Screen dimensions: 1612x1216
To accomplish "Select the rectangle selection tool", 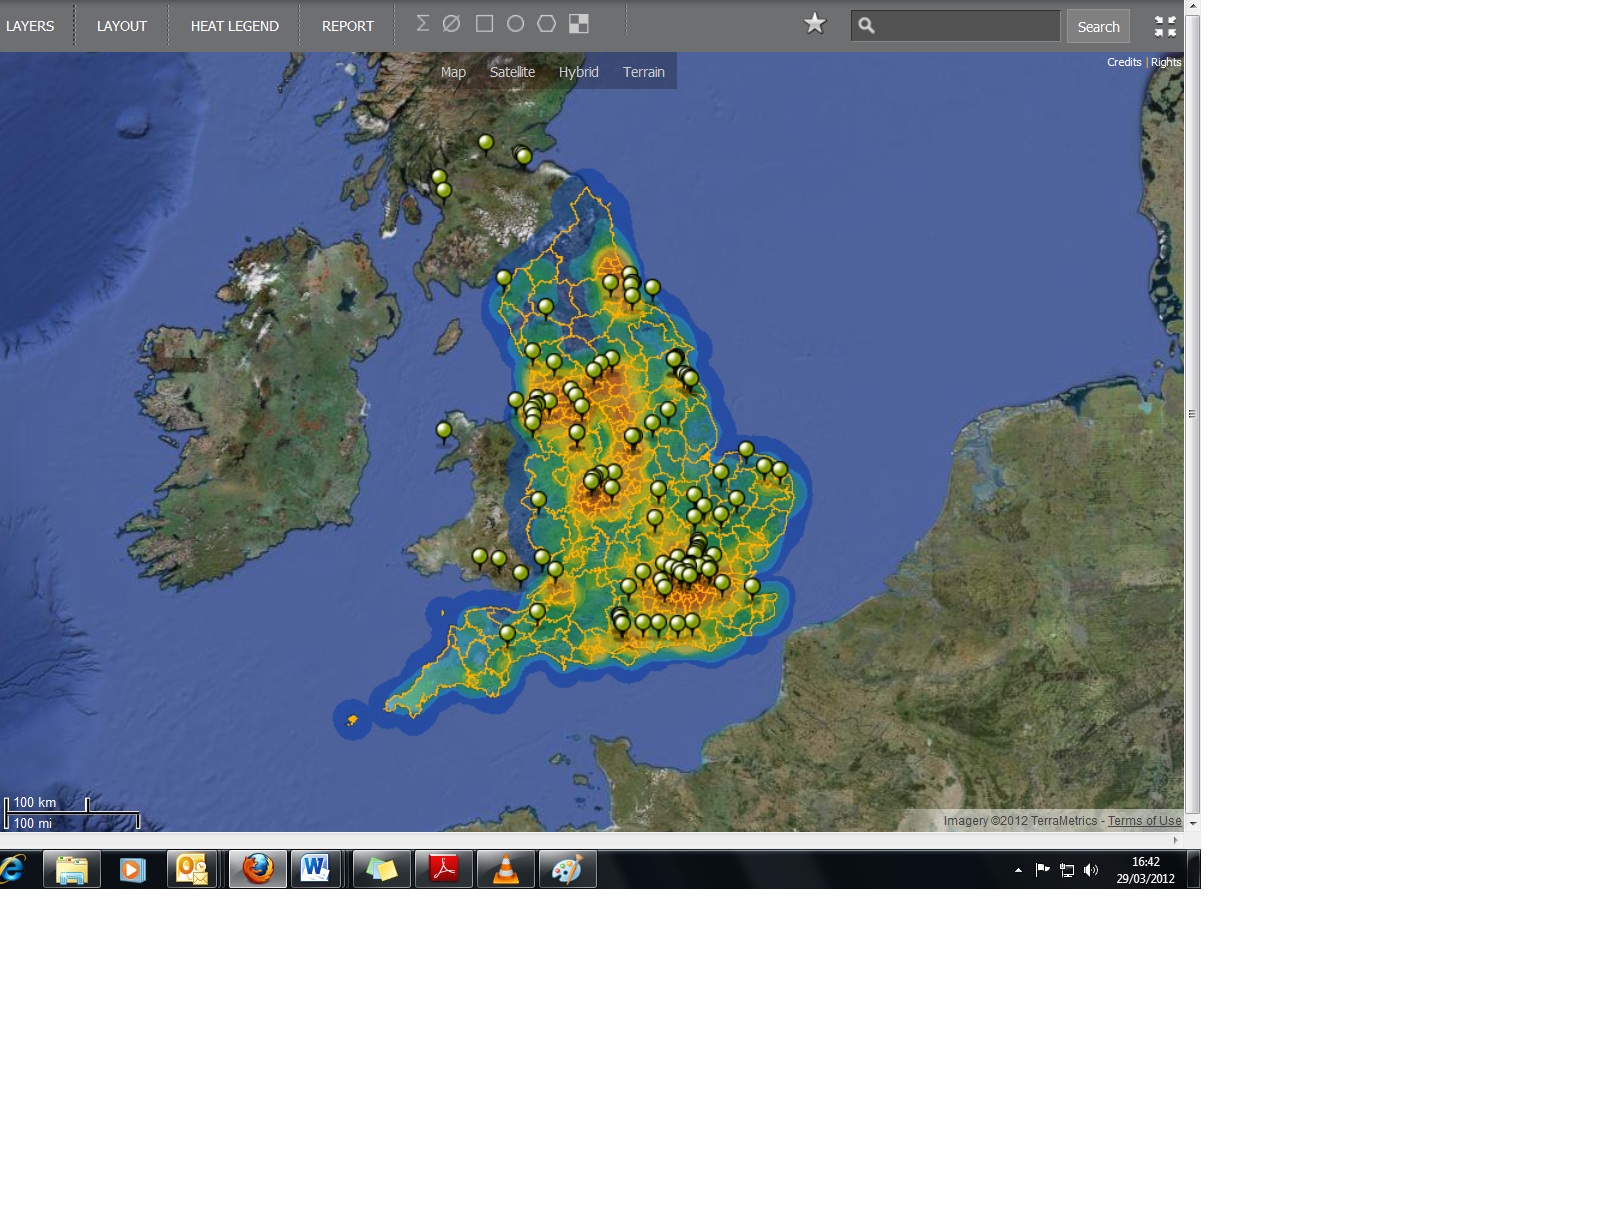I will coord(485,24).
